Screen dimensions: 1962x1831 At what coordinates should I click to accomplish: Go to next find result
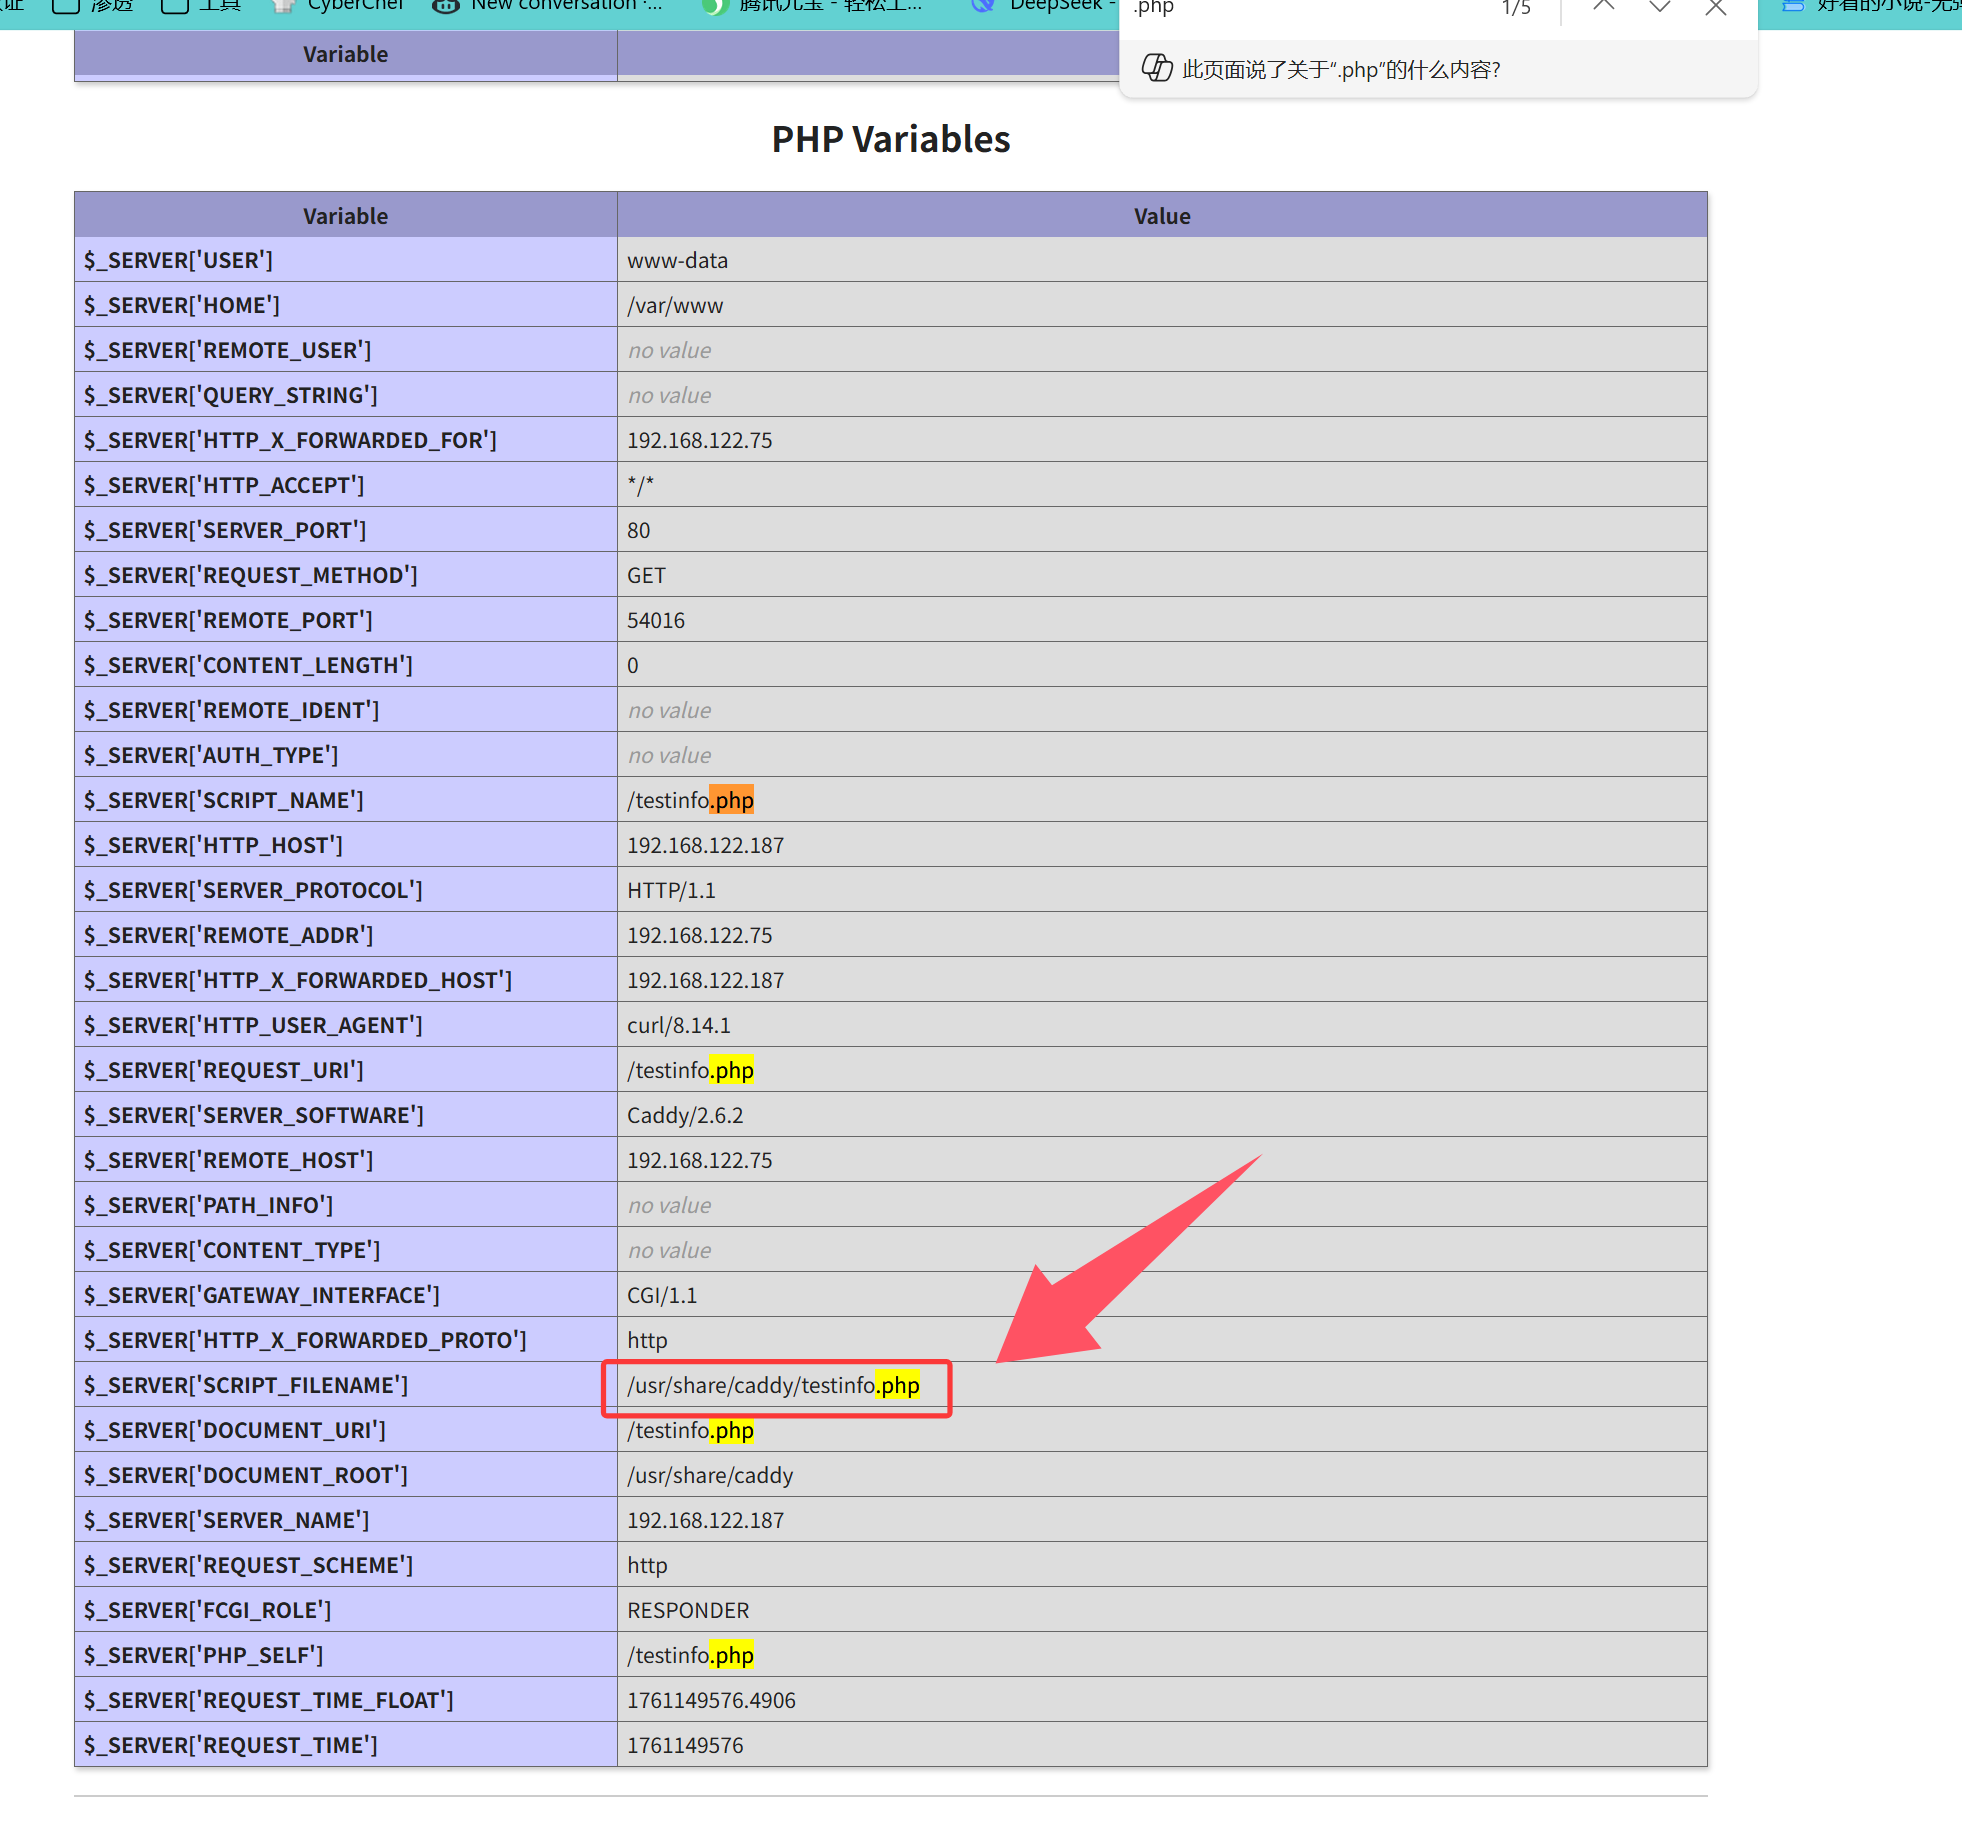click(x=1660, y=8)
